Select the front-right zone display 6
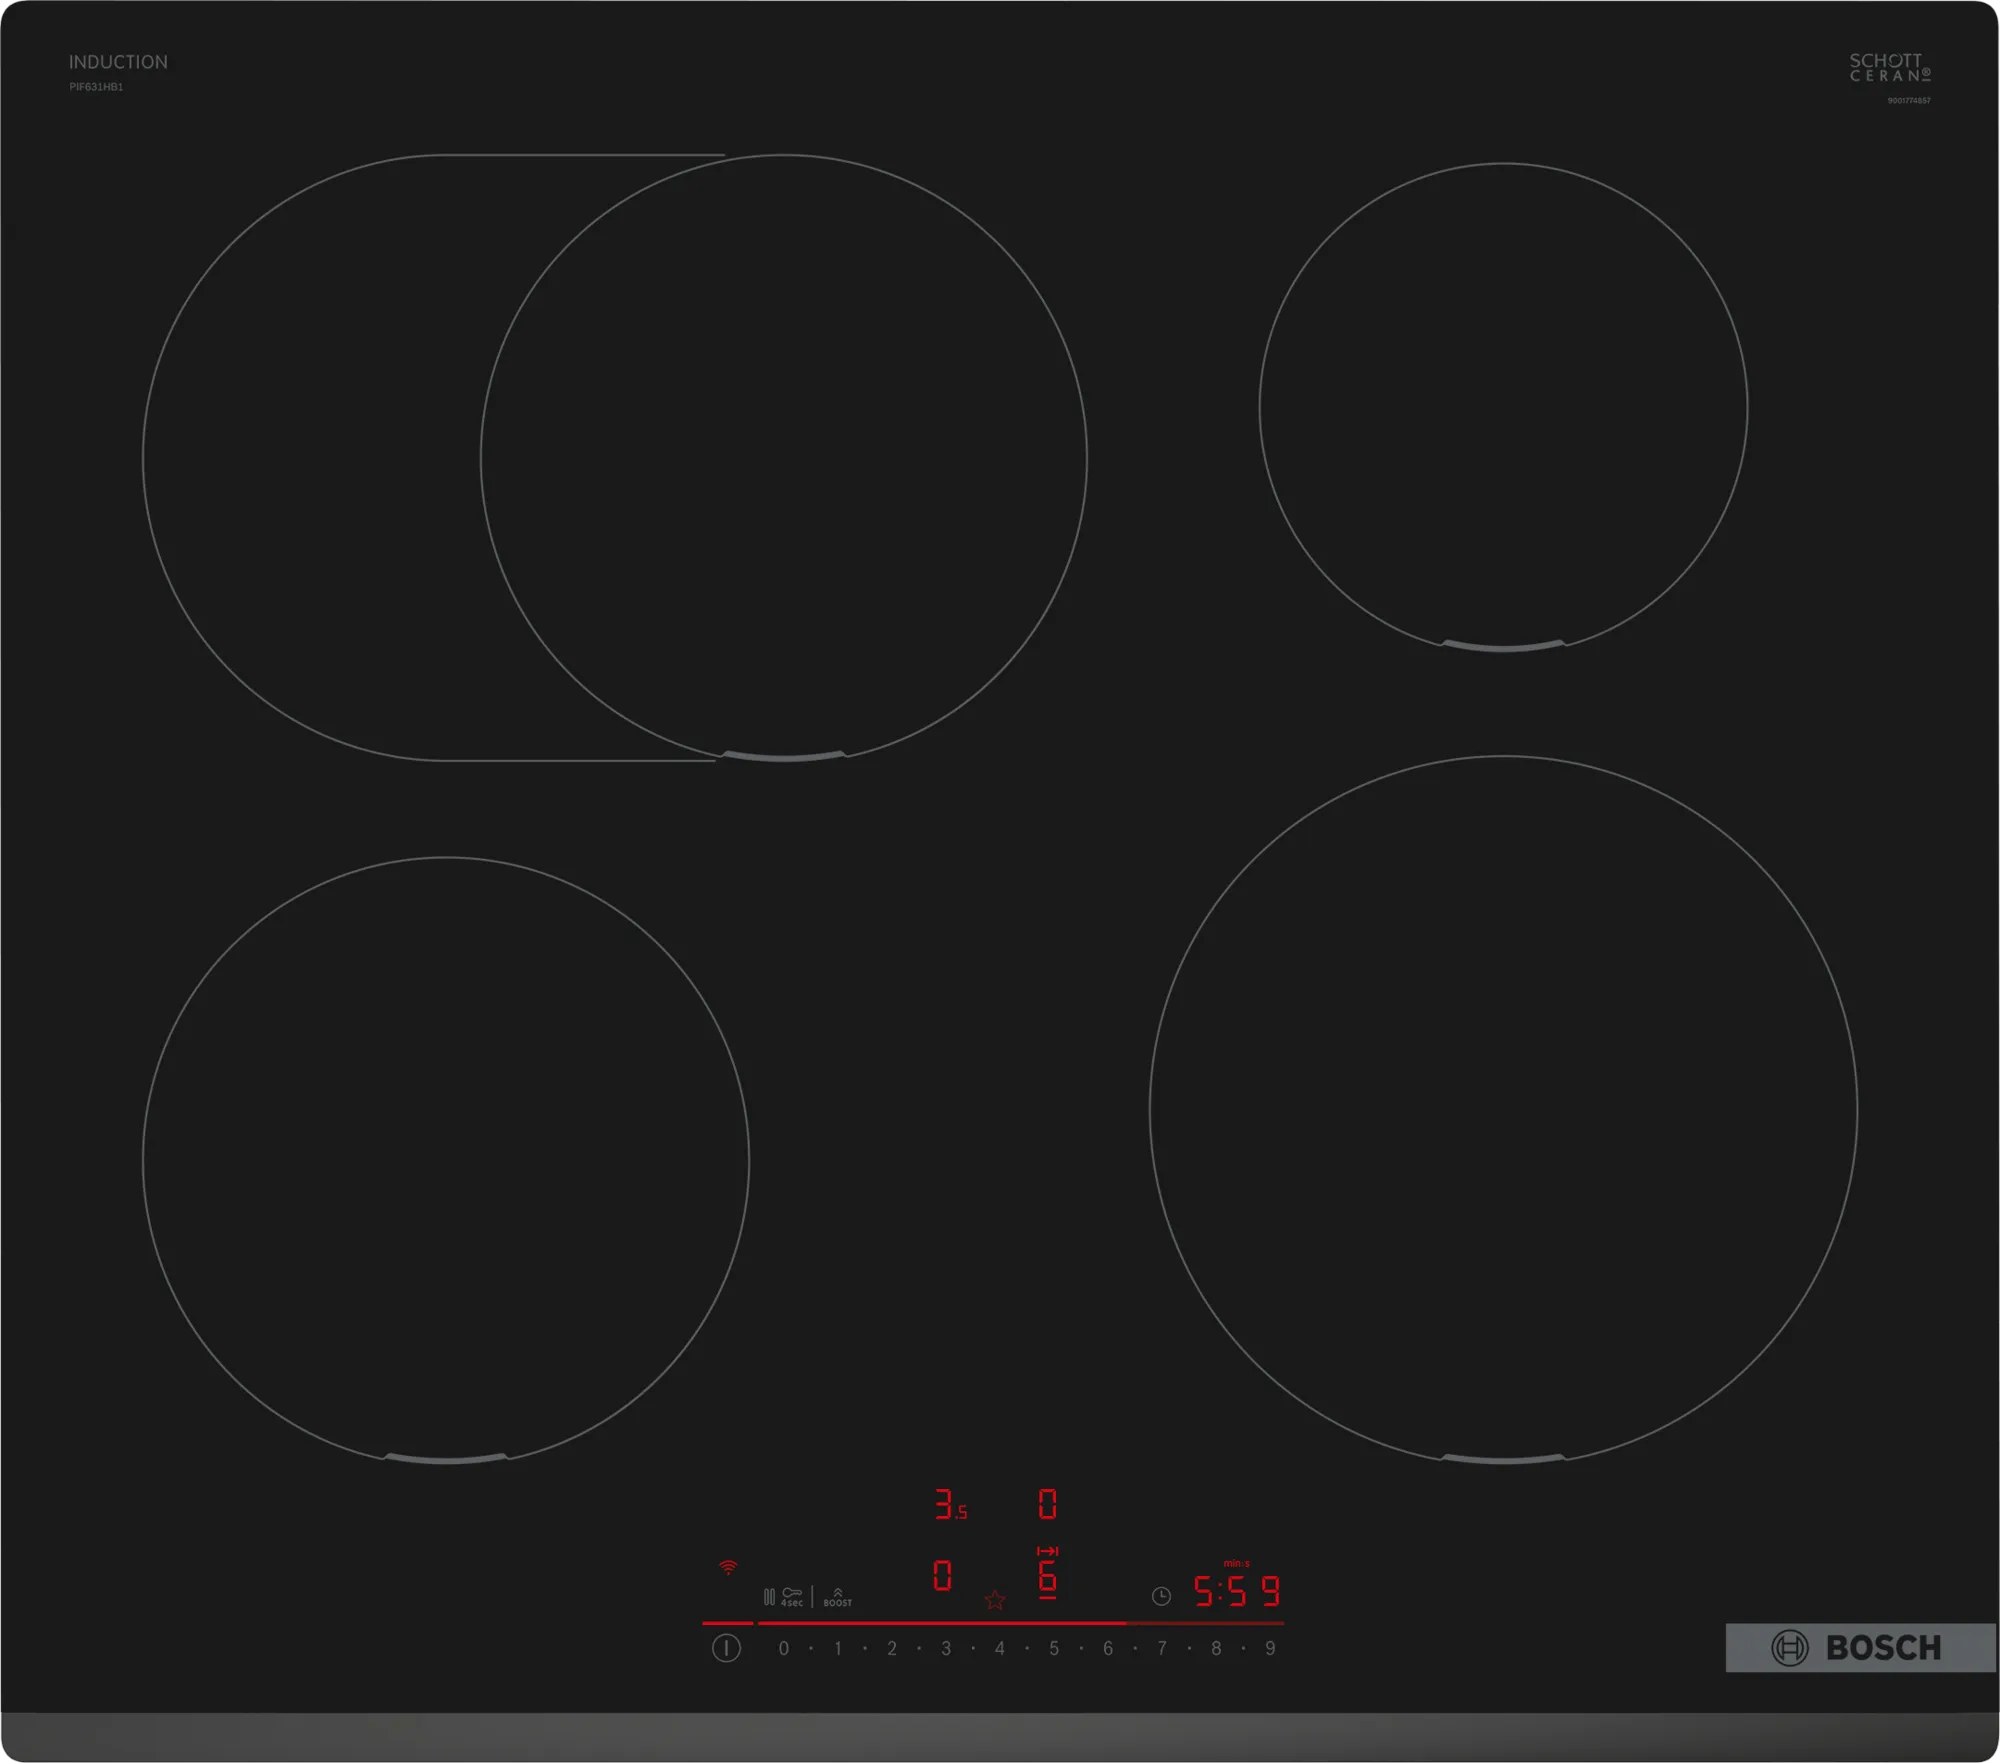This screenshot has height=1763, width=2000. [x=1047, y=1578]
